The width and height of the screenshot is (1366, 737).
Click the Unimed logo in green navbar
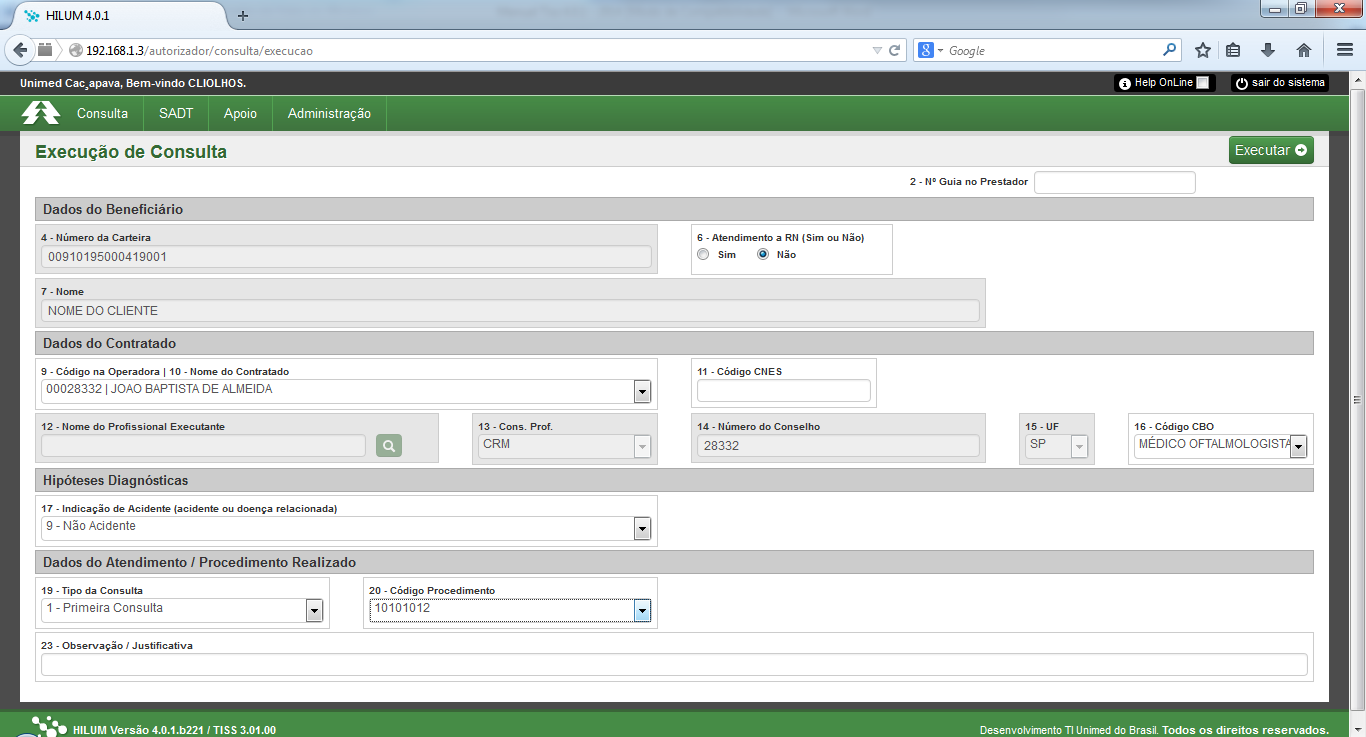point(41,113)
